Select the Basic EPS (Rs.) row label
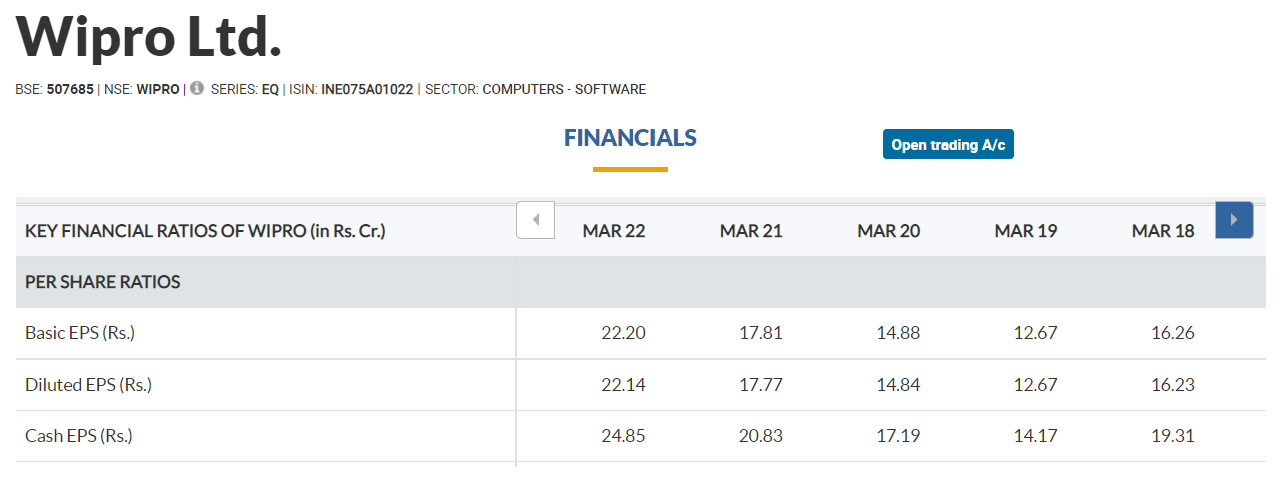The width and height of the screenshot is (1283, 482). coord(80,333)
